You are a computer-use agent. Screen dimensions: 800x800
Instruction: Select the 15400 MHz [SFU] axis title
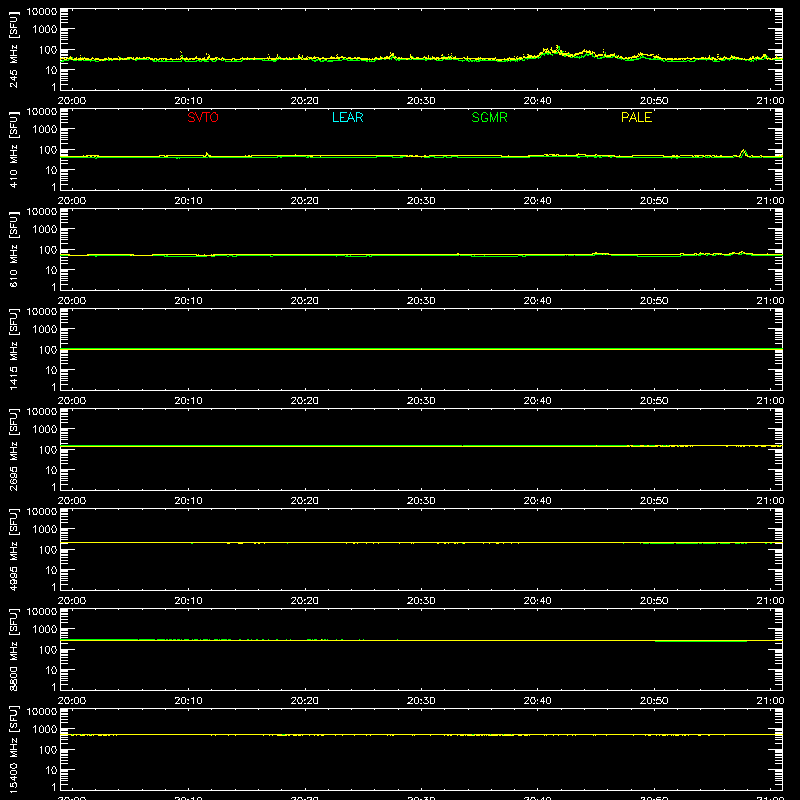click(x=13, y=749)
